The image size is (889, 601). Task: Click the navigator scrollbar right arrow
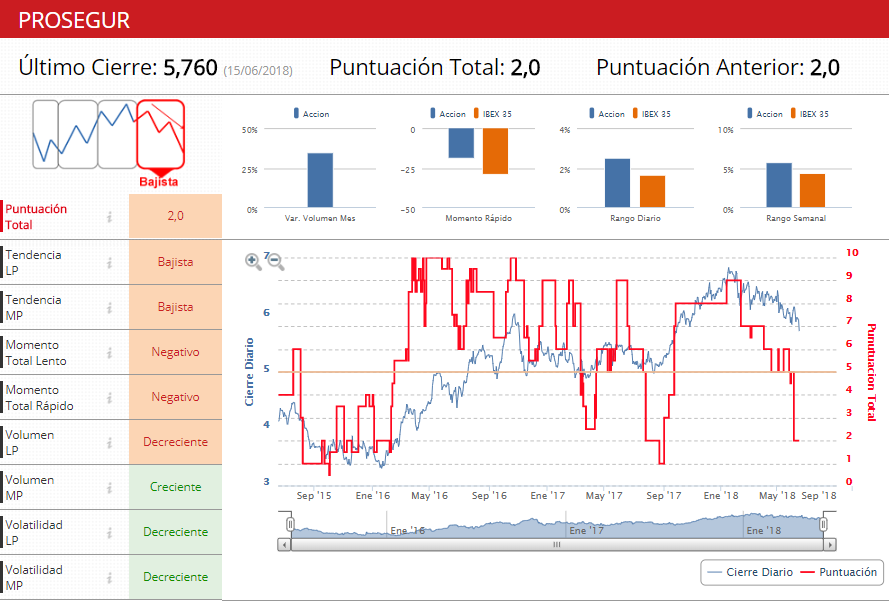[830, 545]
